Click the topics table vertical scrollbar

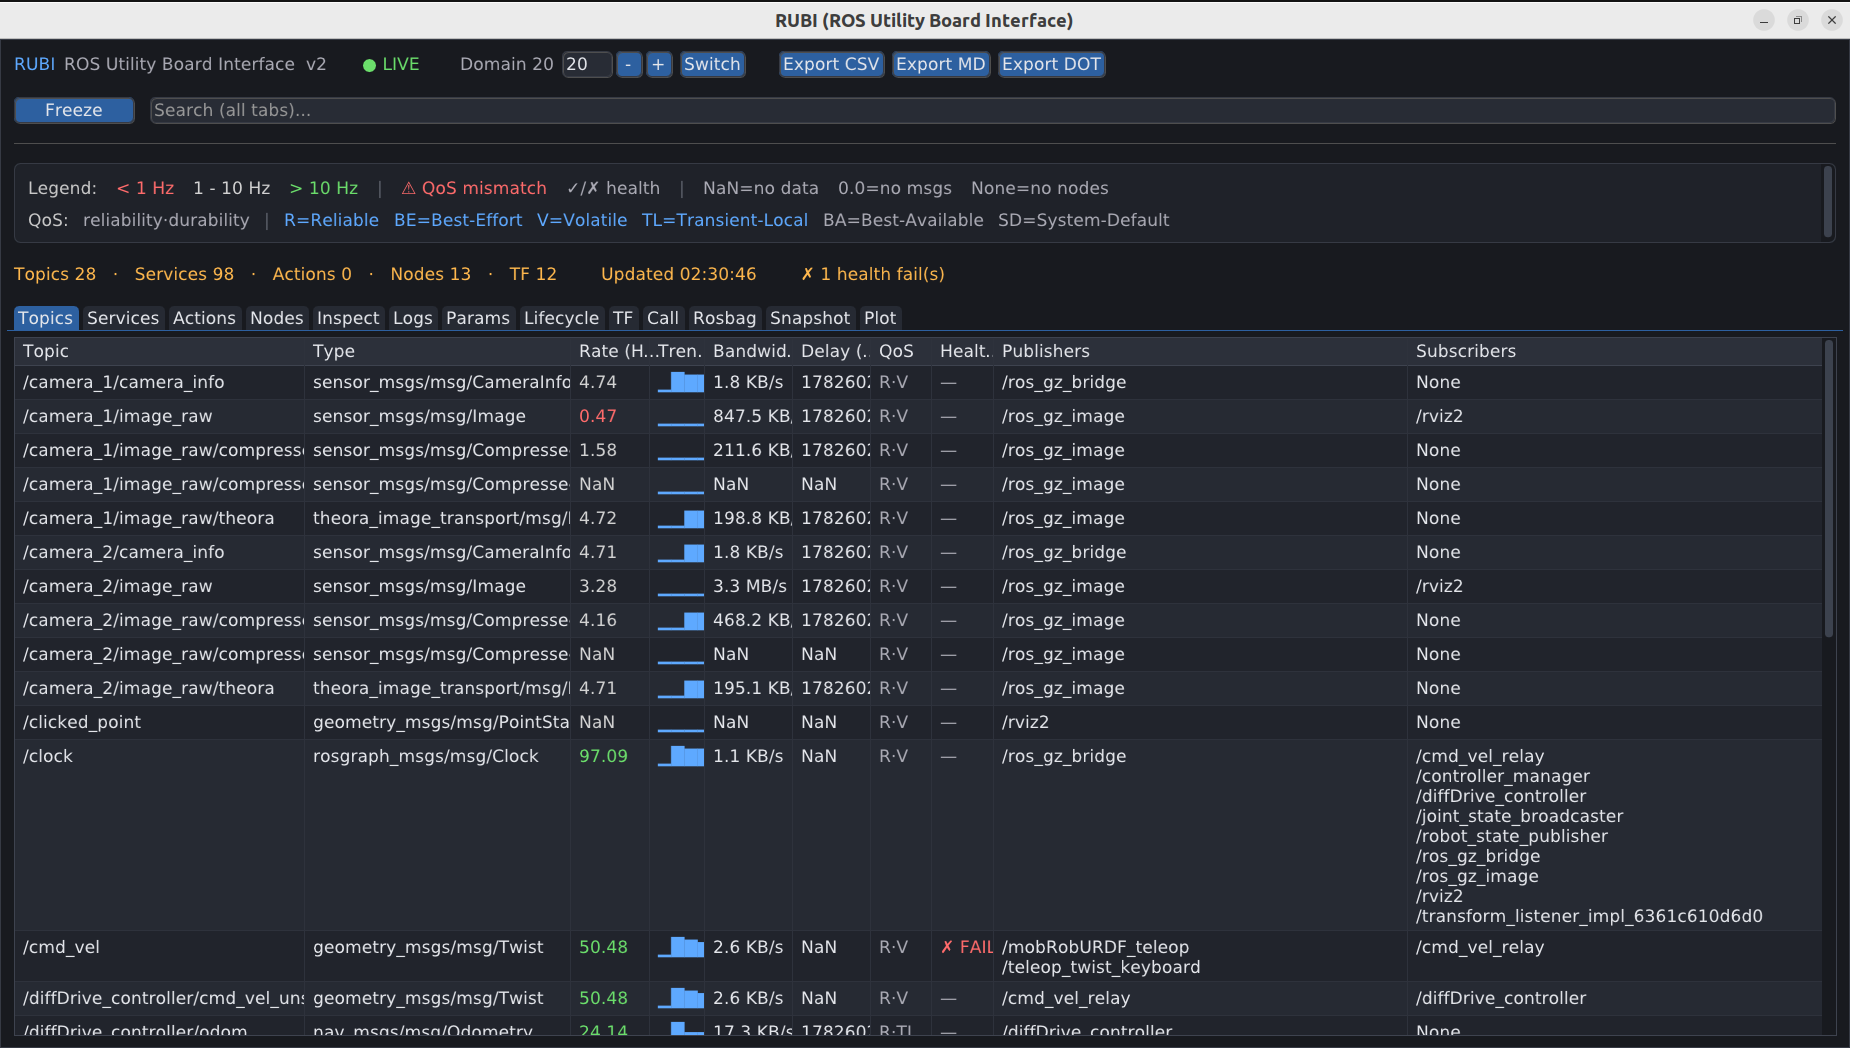(x=1829, y=490)
